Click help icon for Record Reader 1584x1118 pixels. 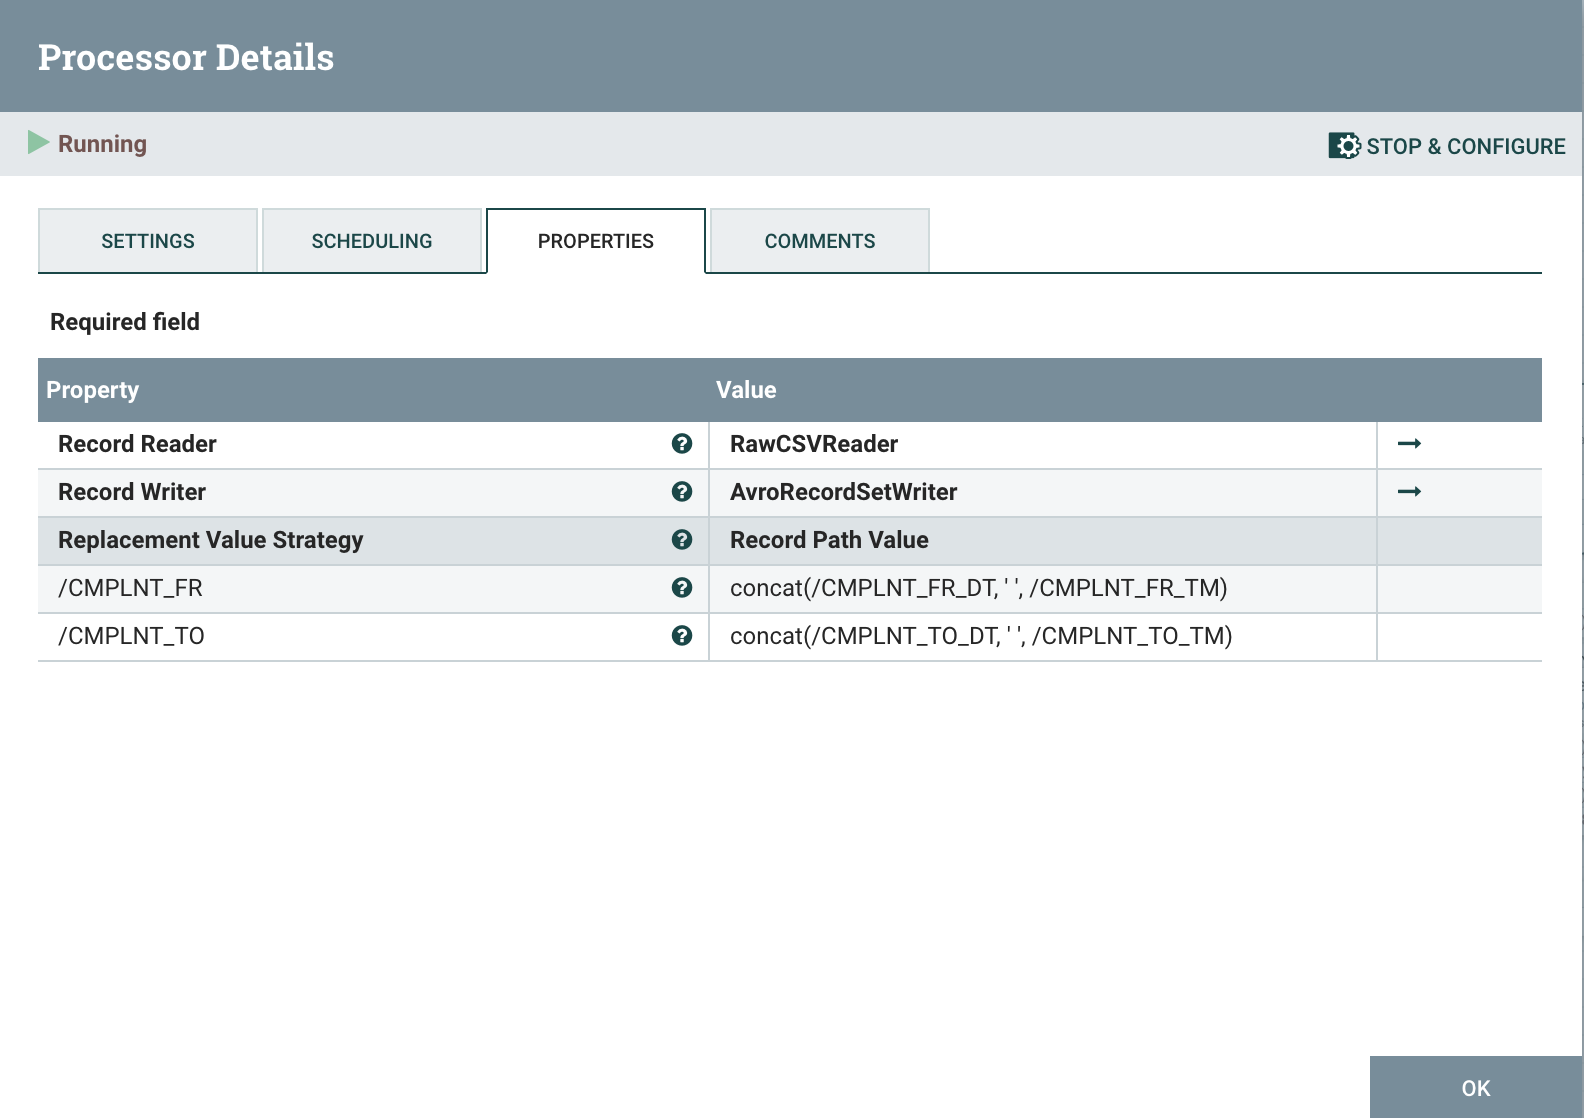pyautogui.click(x=682, y=444)
